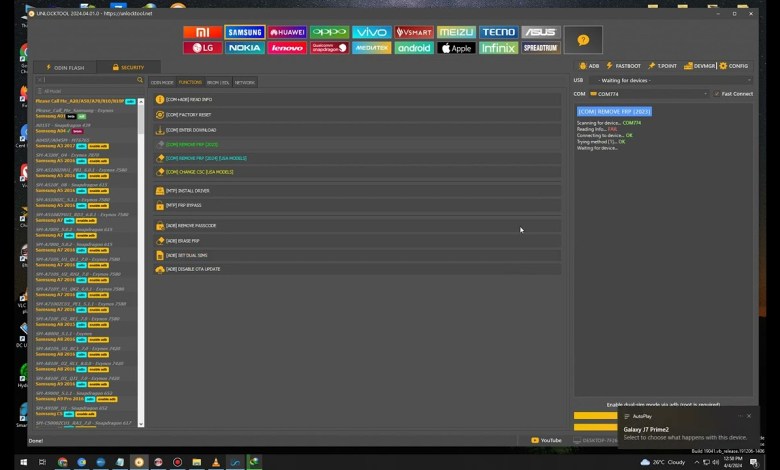Image resolution: width=780 pixels, height=470 pixels.
Task: Run [COM+ADB] Read Info
Action: [x=357, y=99]
